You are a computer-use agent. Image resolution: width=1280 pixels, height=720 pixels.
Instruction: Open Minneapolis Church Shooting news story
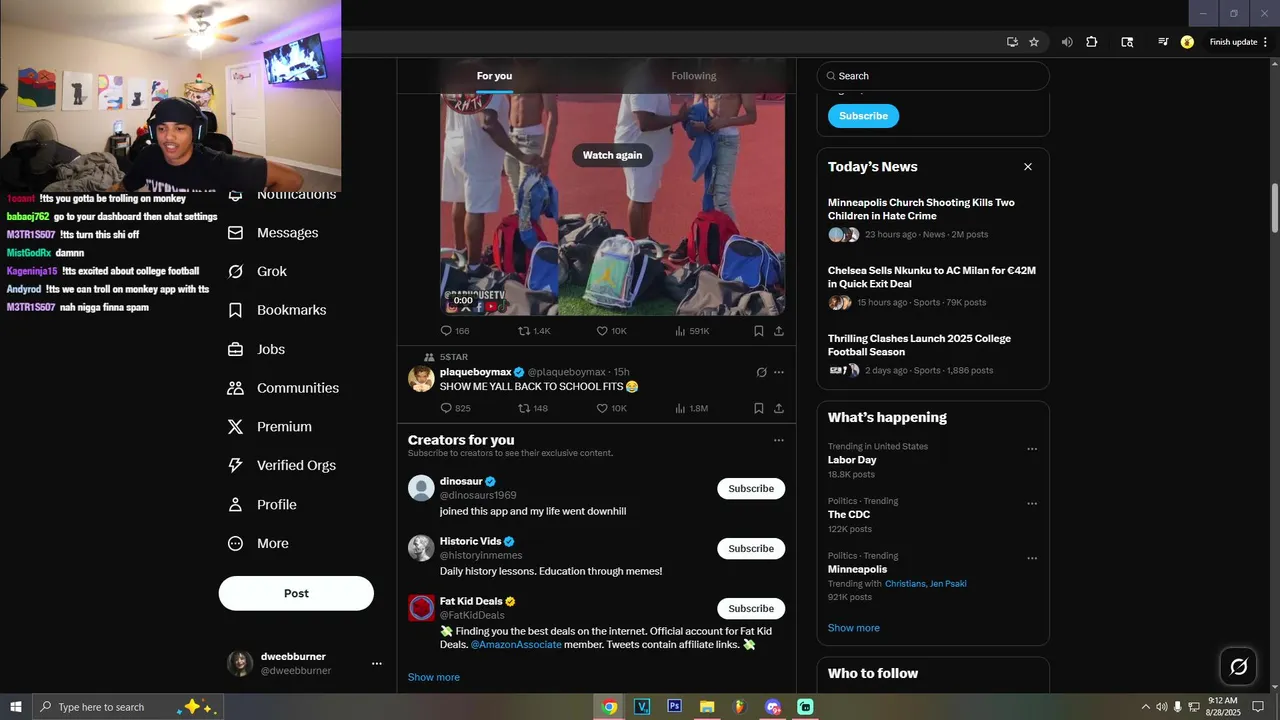(x=921, y=209)
